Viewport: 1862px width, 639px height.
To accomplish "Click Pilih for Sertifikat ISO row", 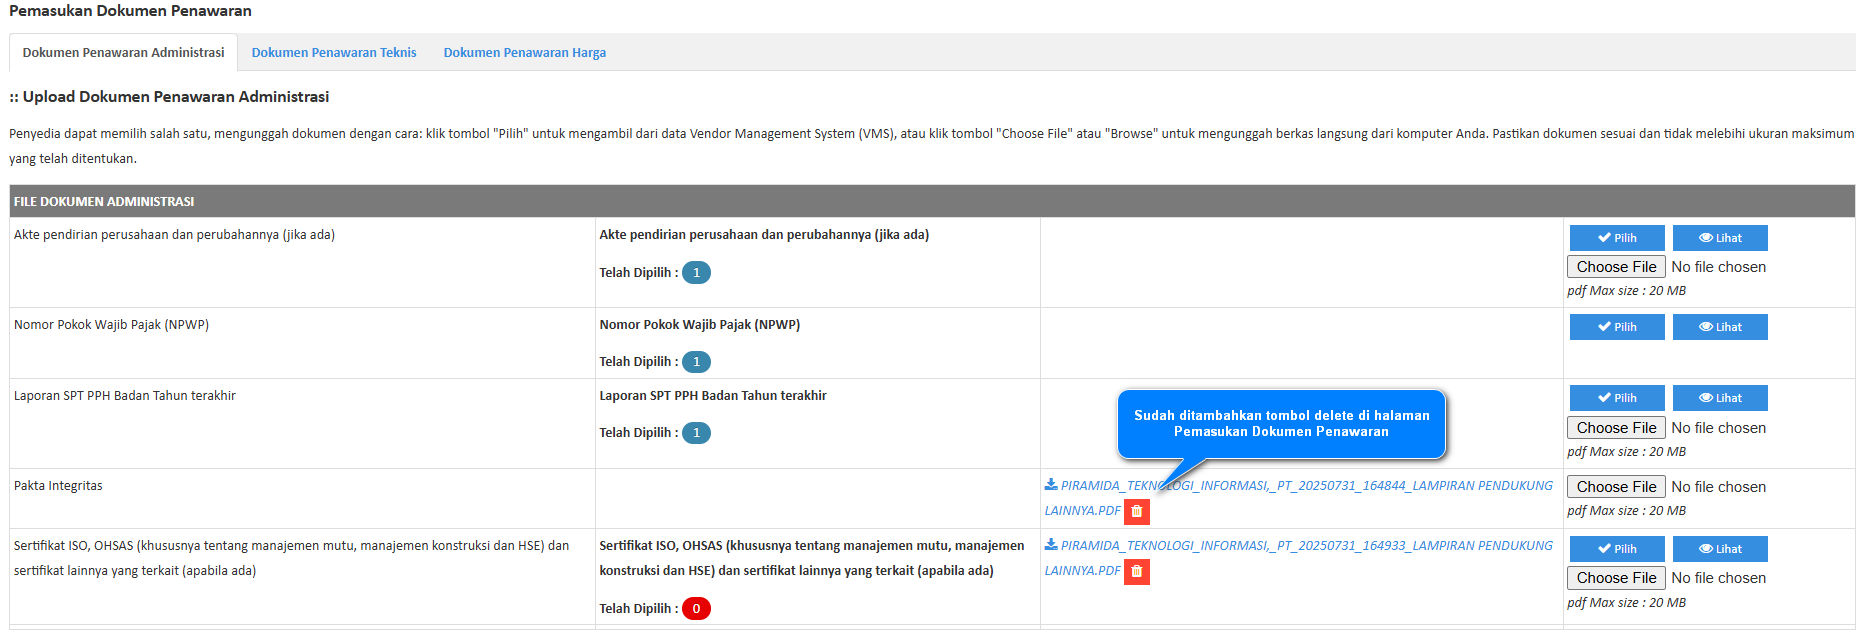I will pos(1616,549).
